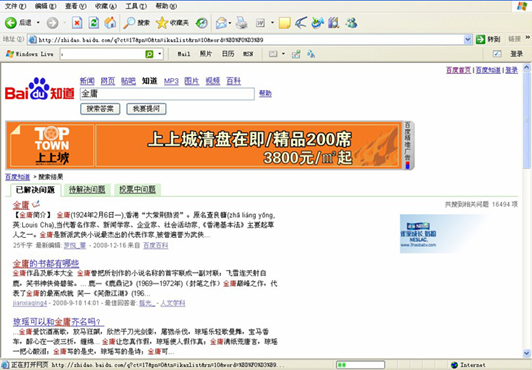Click the 搜索答案 button

pyautogui.click(x=100, y=109)
